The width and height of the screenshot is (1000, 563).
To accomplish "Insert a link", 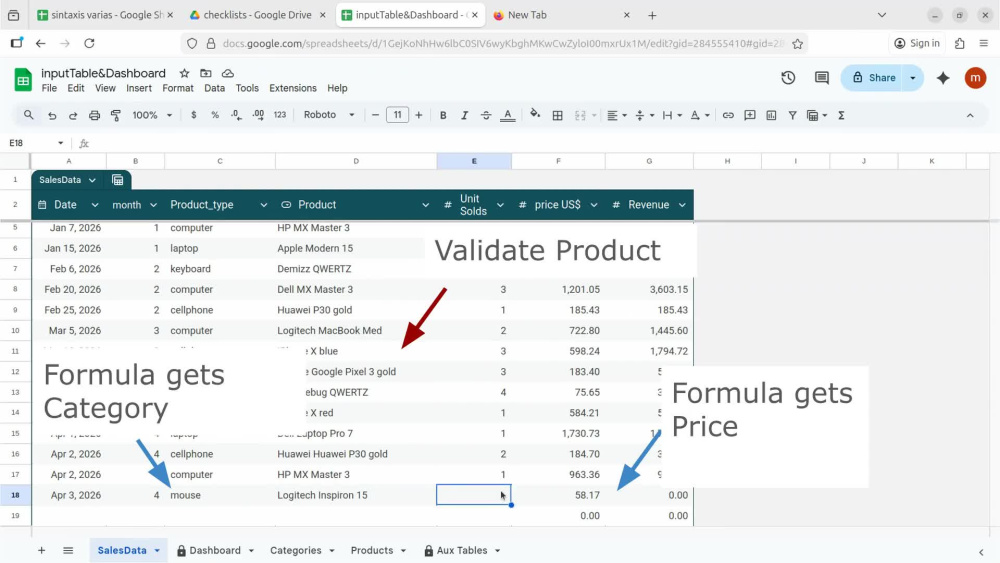I will (728, 115).
